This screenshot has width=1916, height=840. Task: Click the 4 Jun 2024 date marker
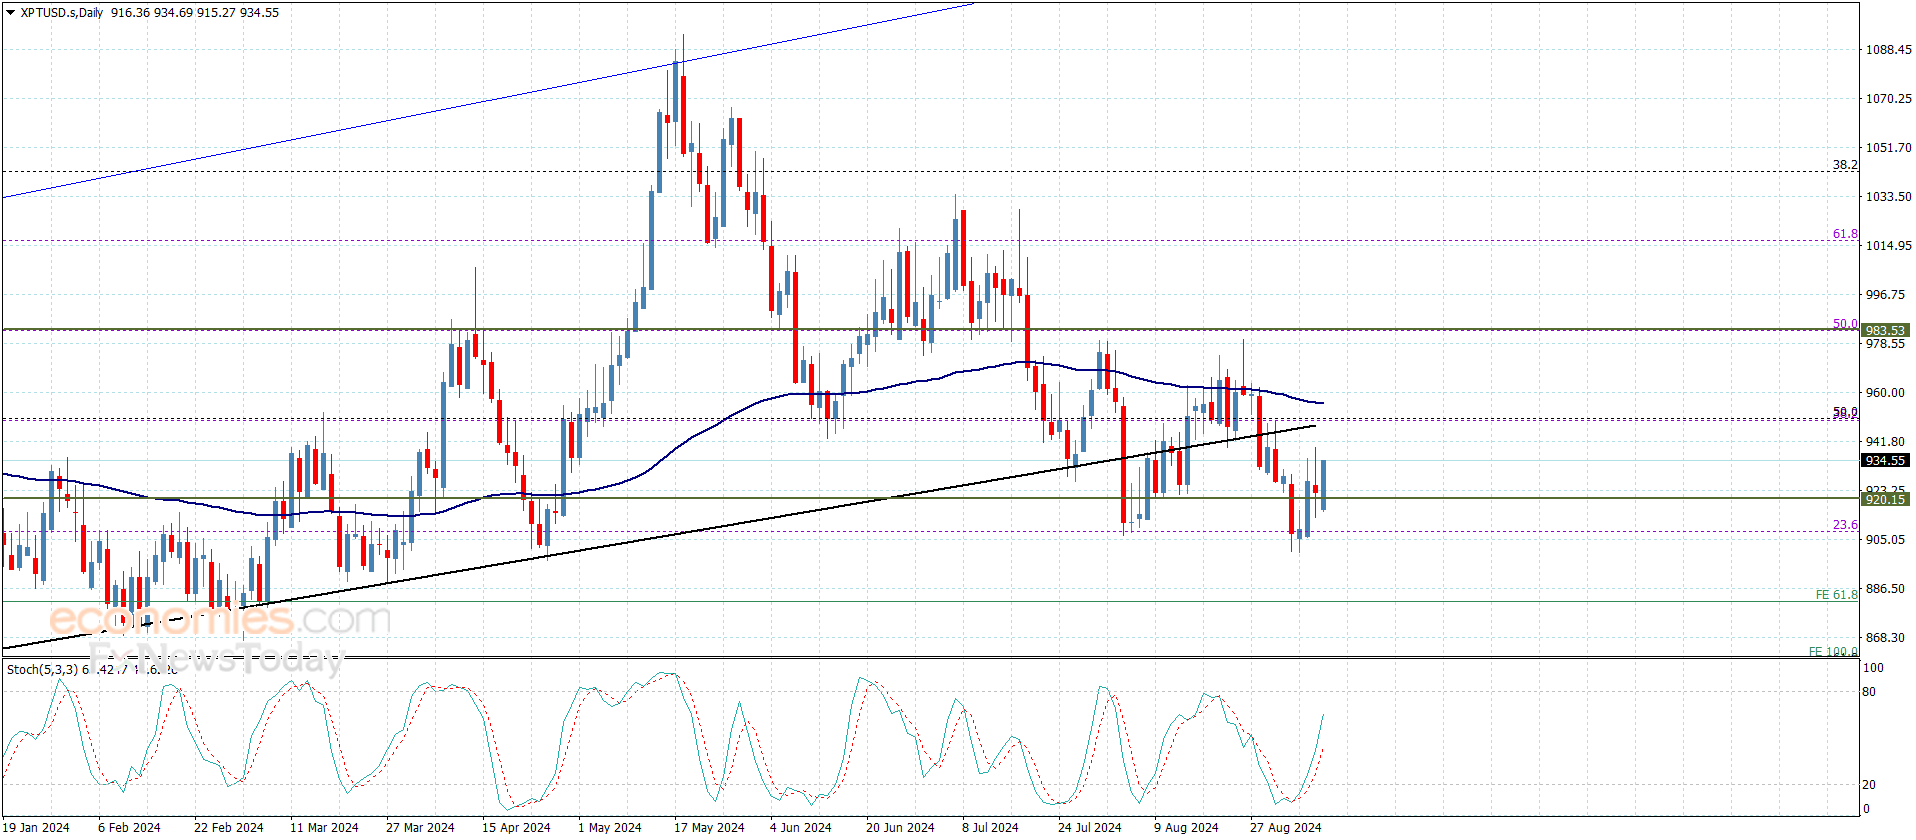pyautogui.click(x=800, y=827)
